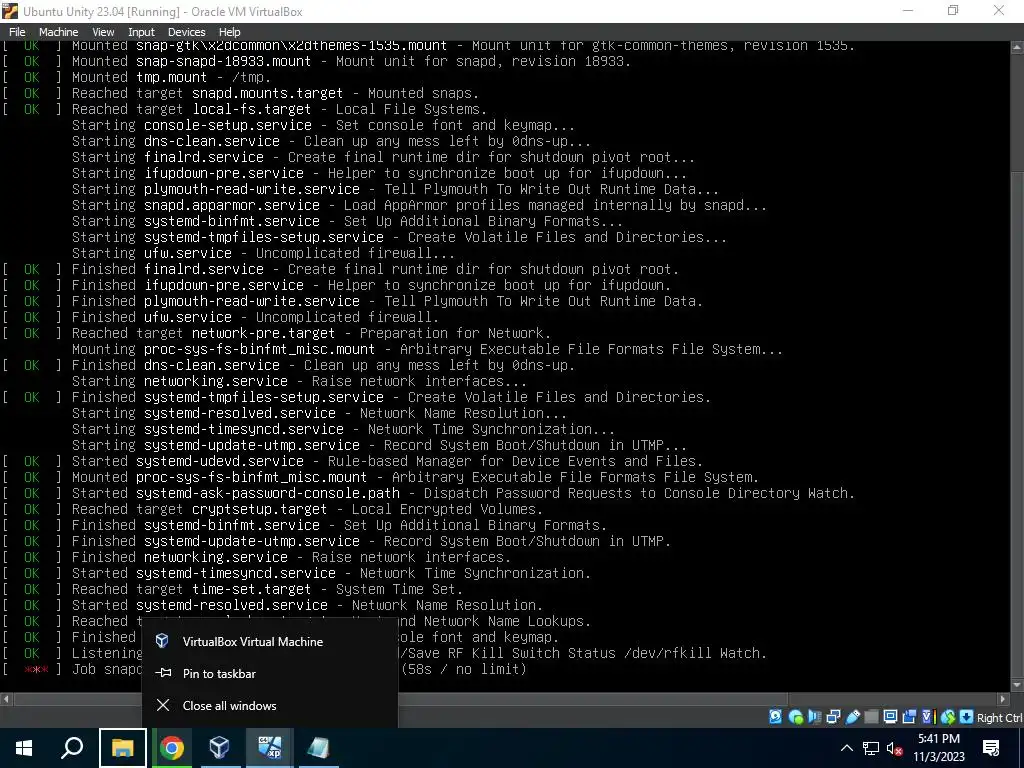The image size is (1024, 768).
Task: Click the running VM taskbar icon
Action: click(269, 748)
